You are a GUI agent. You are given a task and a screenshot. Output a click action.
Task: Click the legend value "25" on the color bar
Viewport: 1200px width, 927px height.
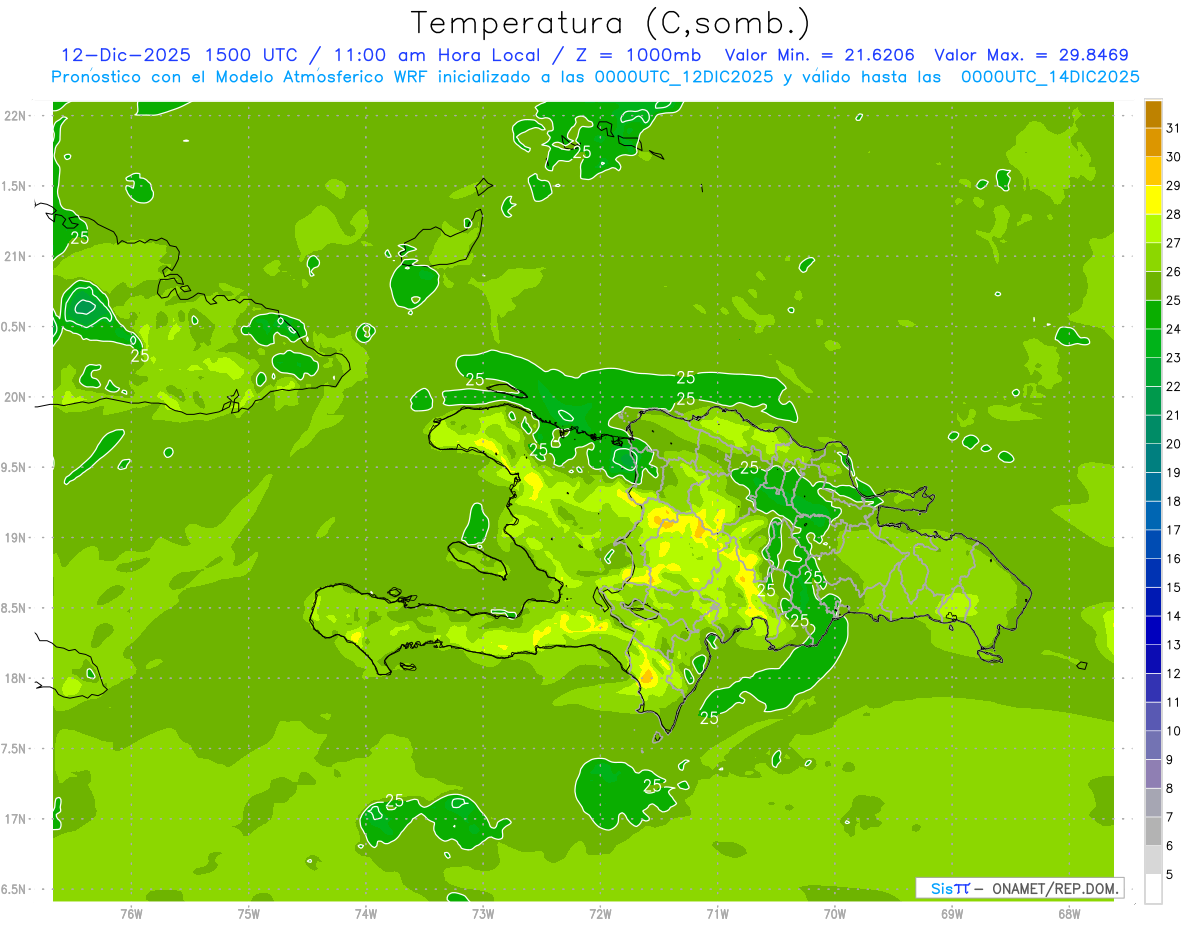[x=1174, y=300]
